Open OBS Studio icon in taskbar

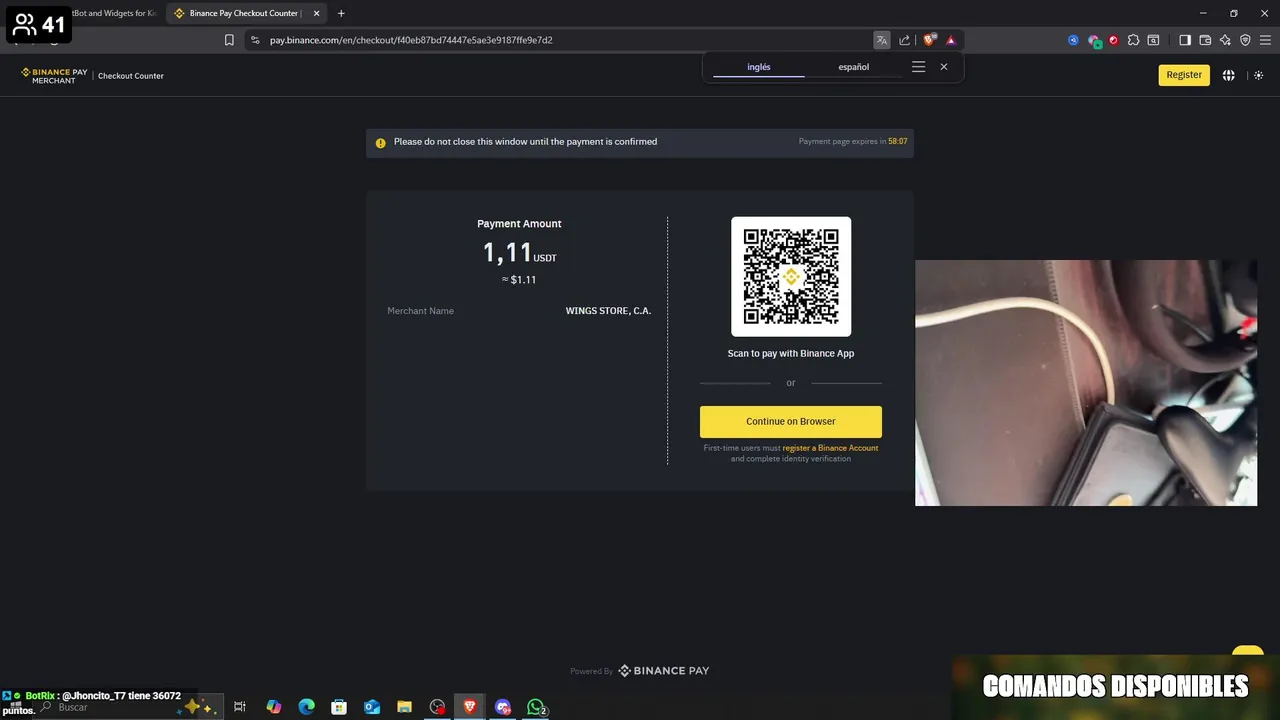(437, 707)
